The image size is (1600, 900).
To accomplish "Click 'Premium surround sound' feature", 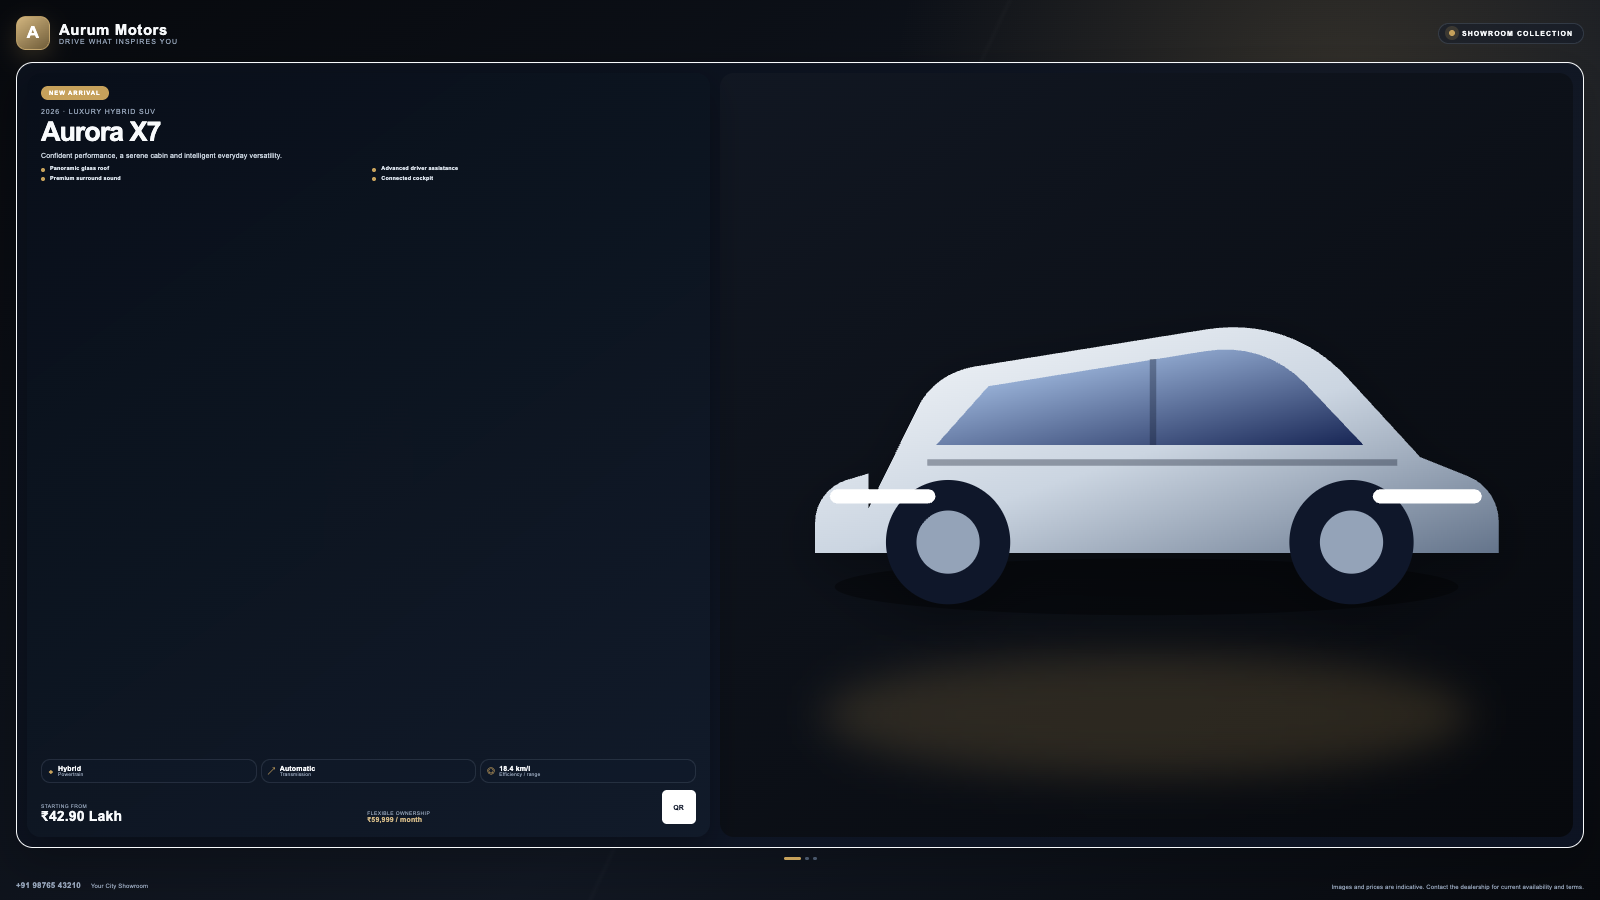I will (85, 178).
